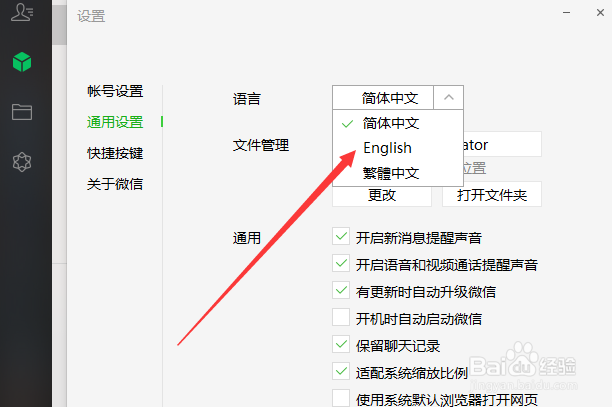Toggle 开启语音和视频通话提醒声音 checkbox
612x407 pixels.
[x=341, y=263]
